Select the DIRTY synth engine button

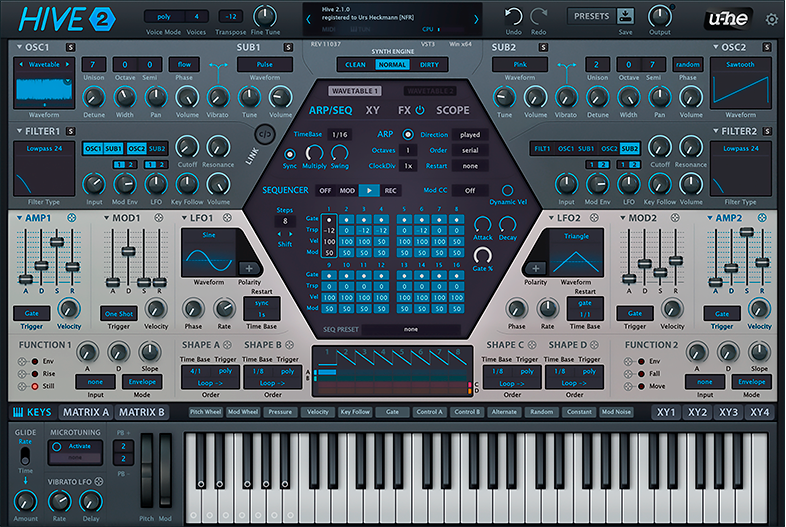(x=429, y=64)
